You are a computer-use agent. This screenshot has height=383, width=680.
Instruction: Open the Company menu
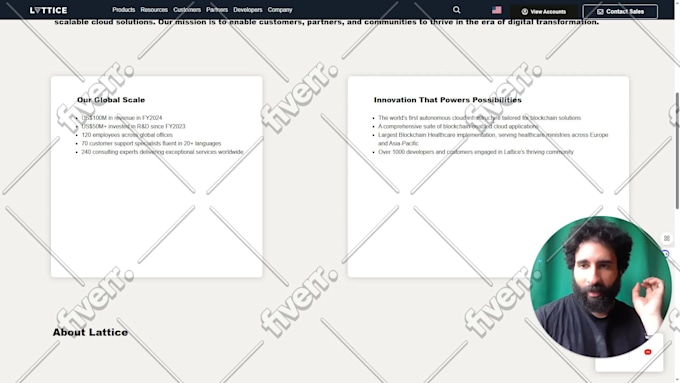280,10
